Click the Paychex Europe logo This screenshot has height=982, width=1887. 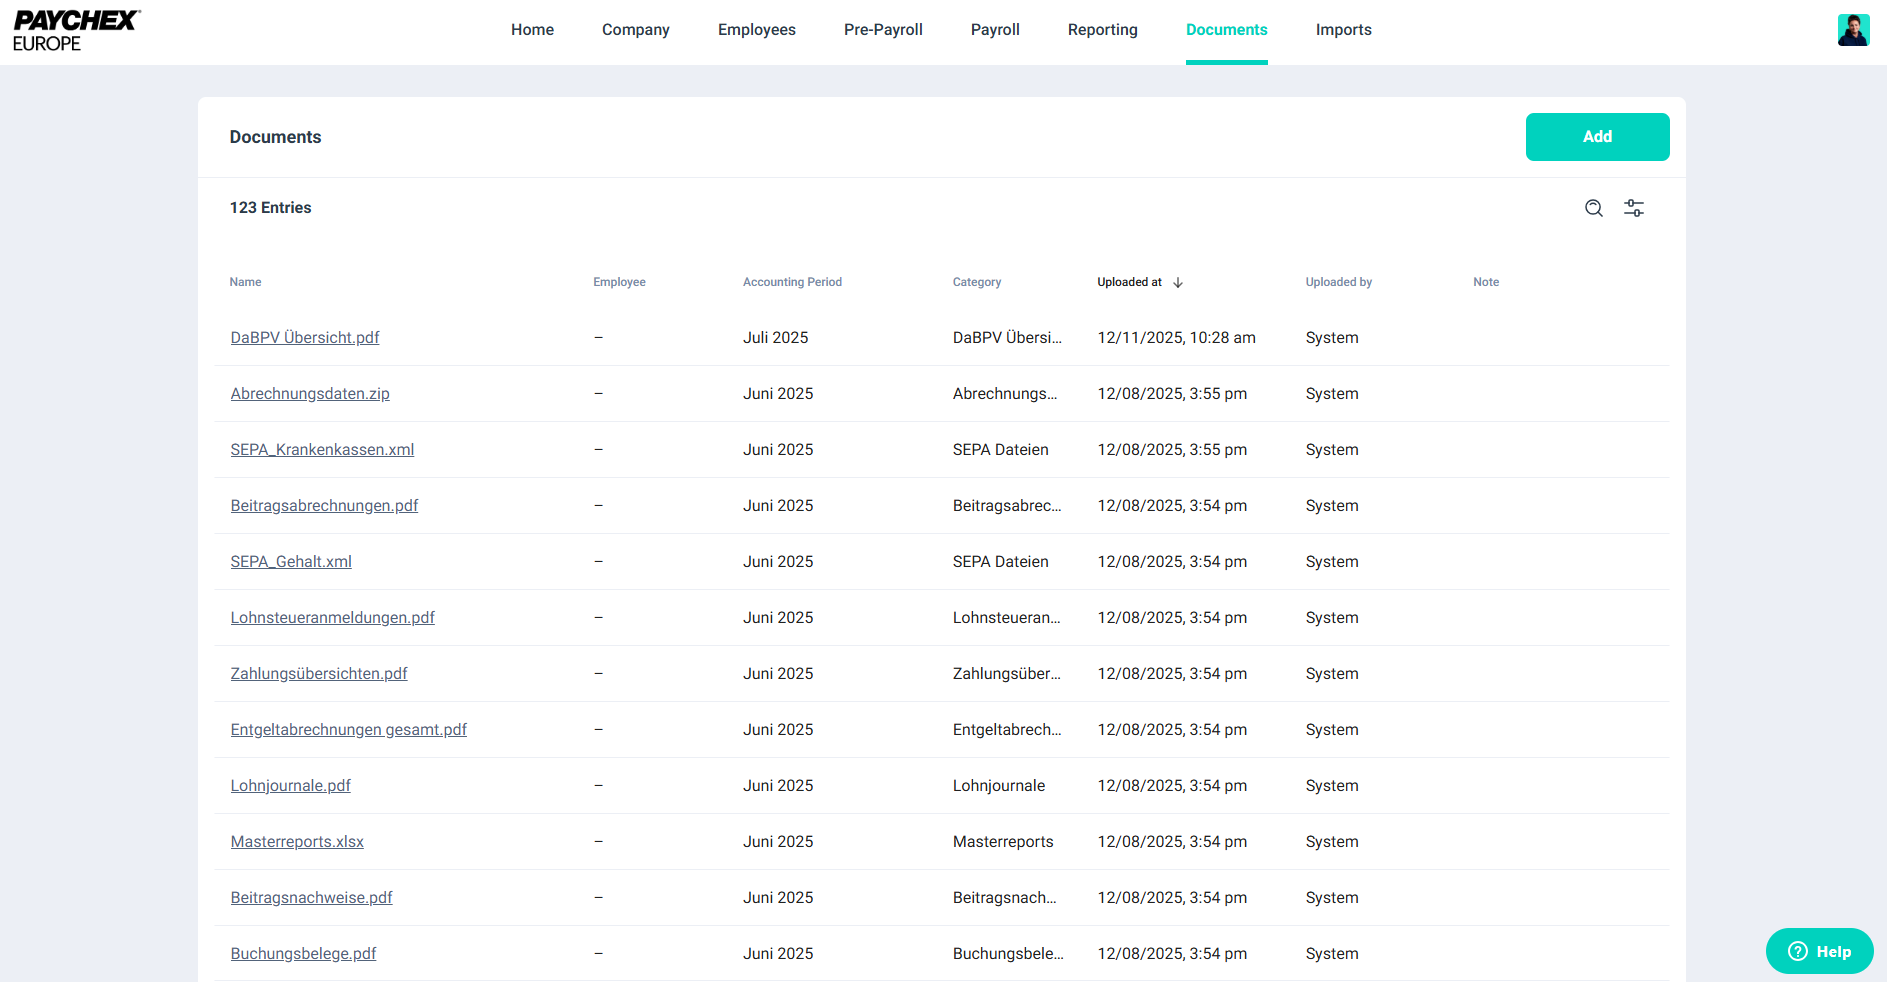pyautogui.click(x=76, y=31)
